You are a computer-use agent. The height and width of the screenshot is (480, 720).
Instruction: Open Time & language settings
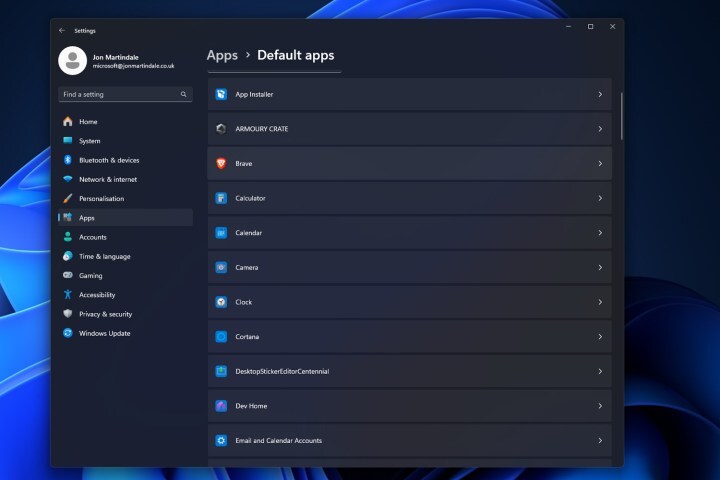point(125,256)
